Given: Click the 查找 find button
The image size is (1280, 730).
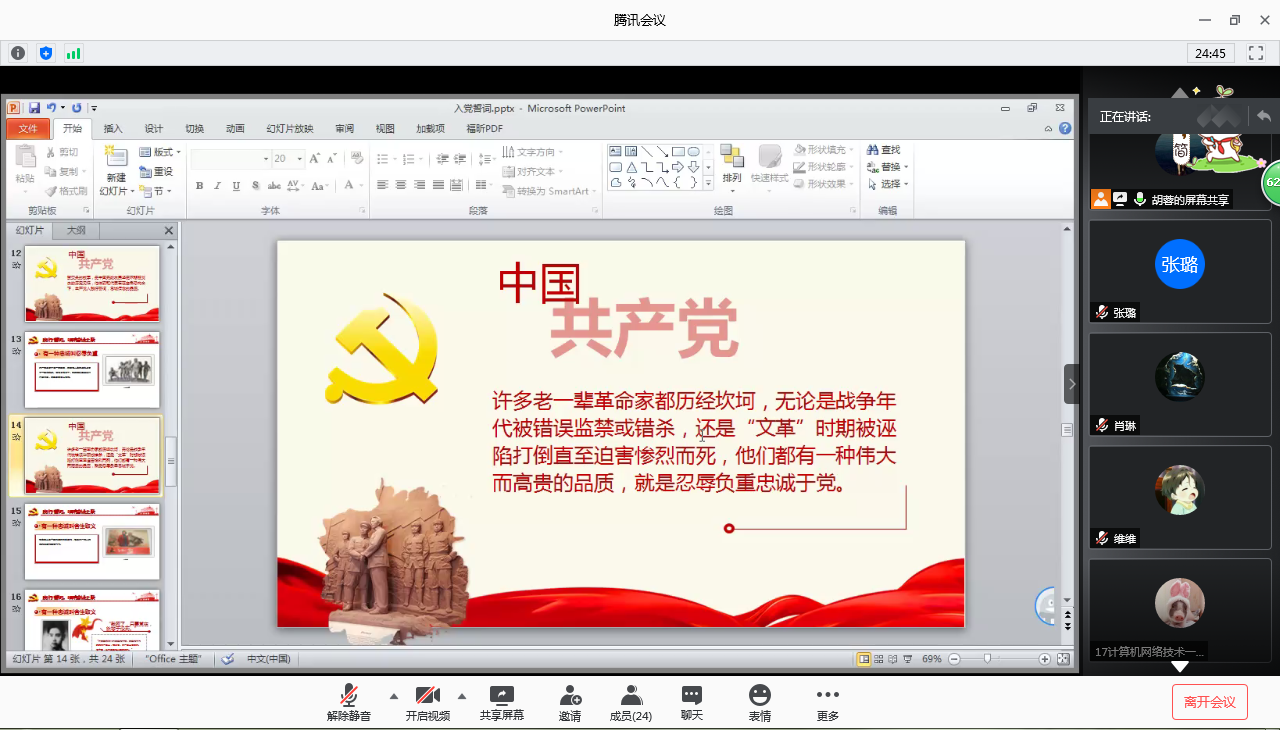Looking at the screenshot, I should pos(884,150).
